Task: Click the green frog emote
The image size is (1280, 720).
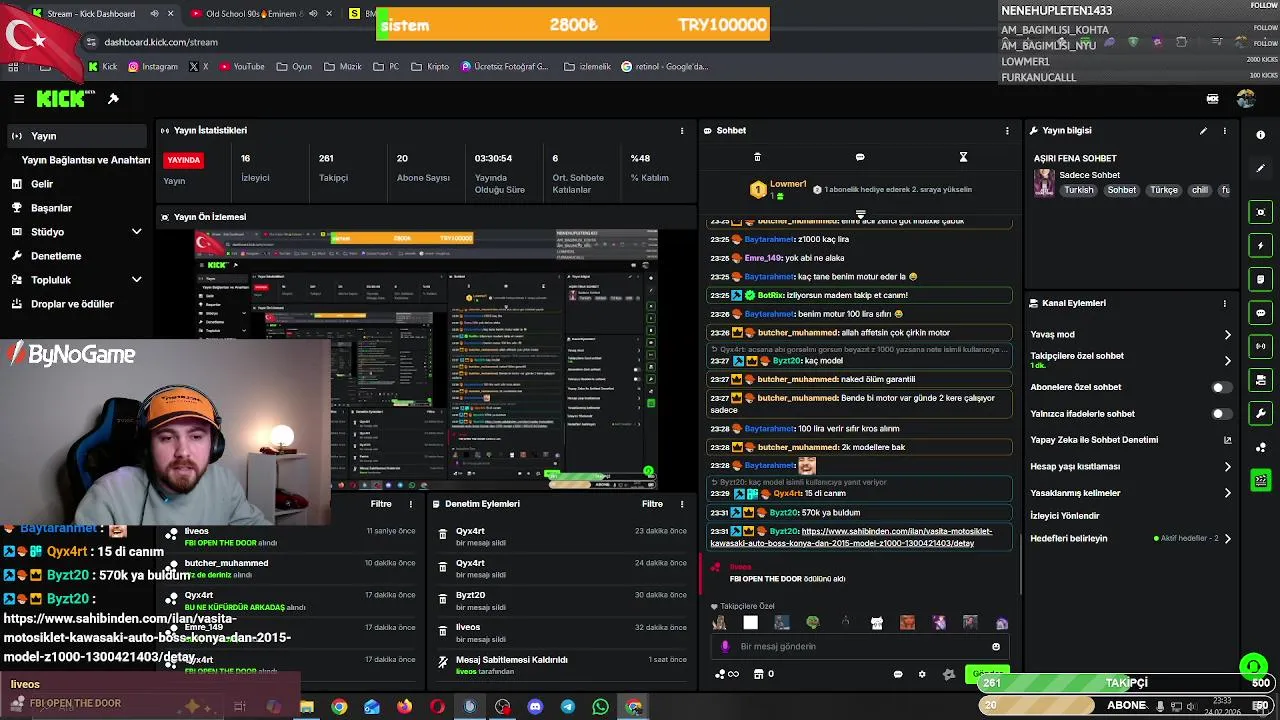Action: [x=813, y=623]
